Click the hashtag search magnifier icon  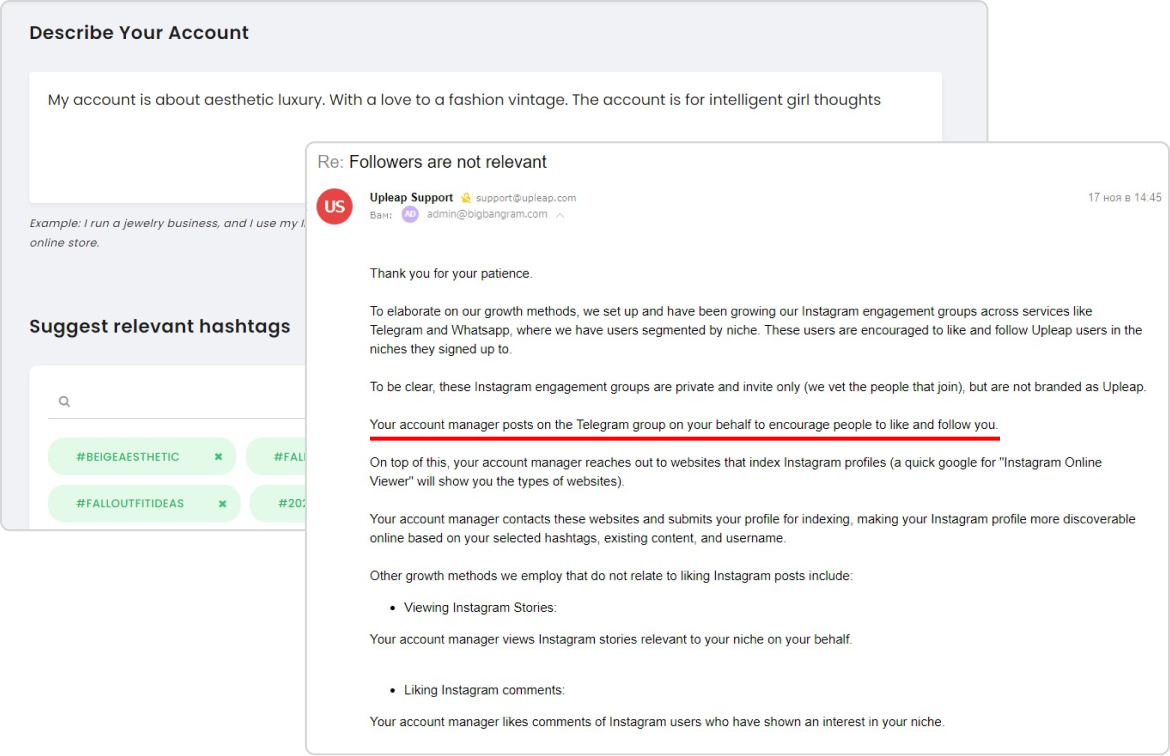coord(64,402)
